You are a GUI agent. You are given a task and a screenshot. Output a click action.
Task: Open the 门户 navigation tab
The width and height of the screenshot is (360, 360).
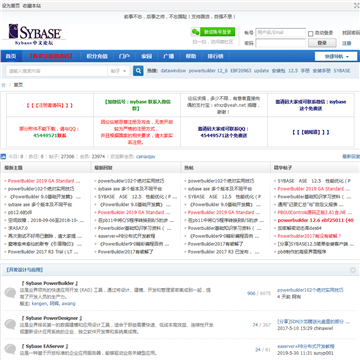pos(124,56)
